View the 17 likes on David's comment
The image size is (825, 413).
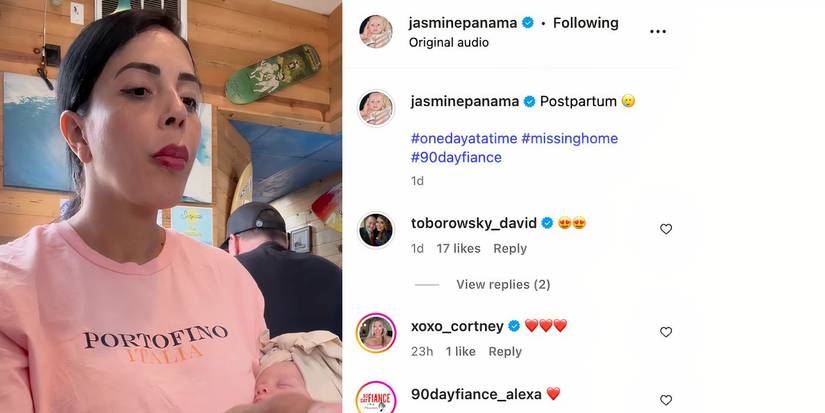point(458,248)
